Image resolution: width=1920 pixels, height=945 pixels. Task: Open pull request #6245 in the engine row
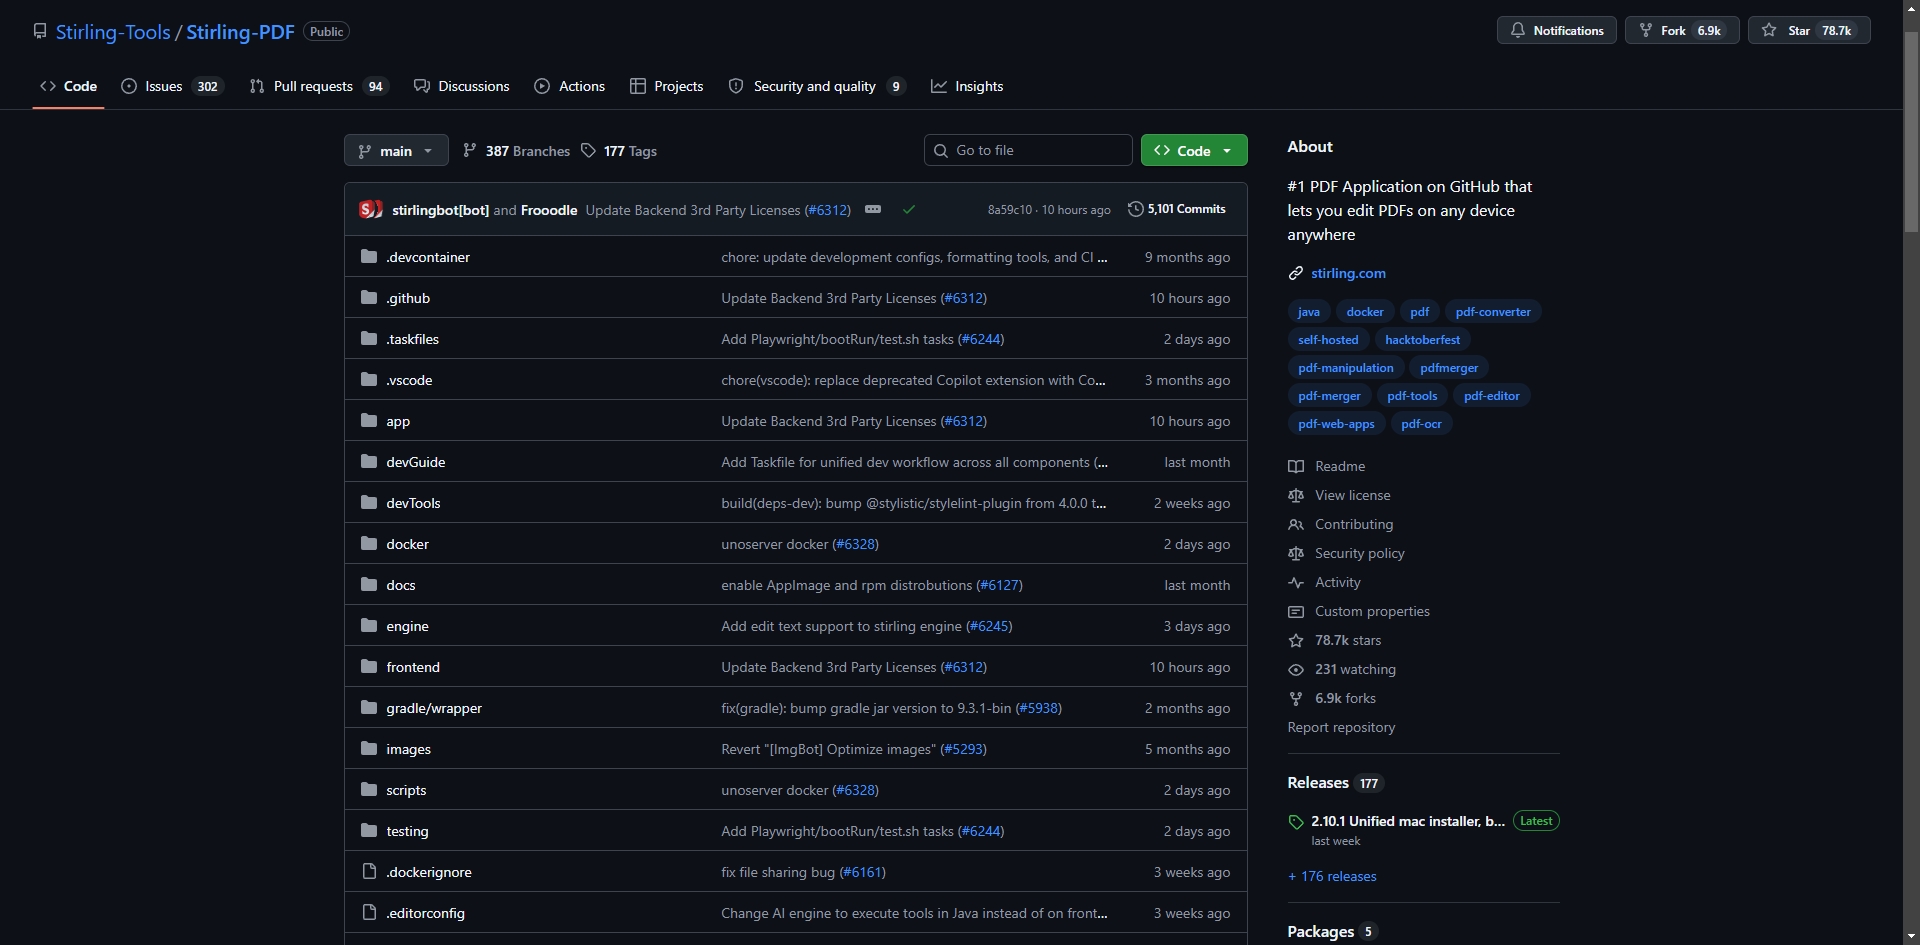[989, 626]
